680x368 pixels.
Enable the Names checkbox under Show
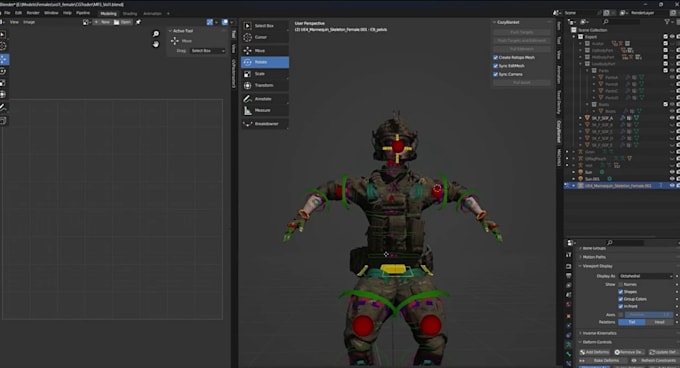click(x=621, y=284)
